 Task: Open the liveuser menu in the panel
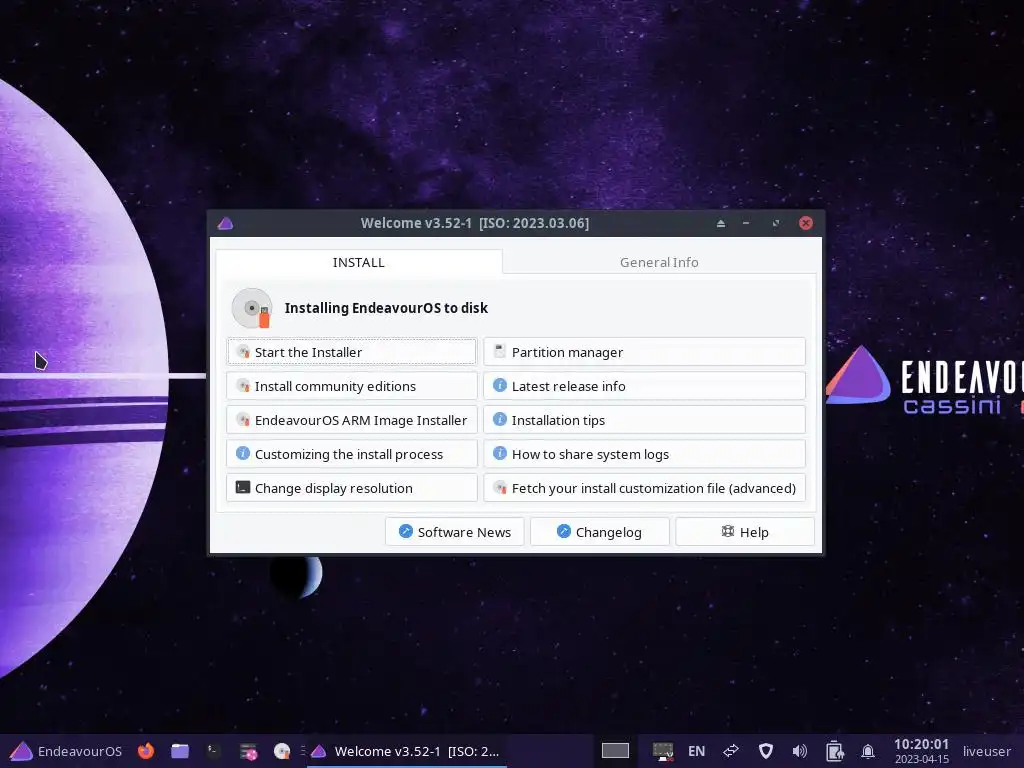coord(986,751)
